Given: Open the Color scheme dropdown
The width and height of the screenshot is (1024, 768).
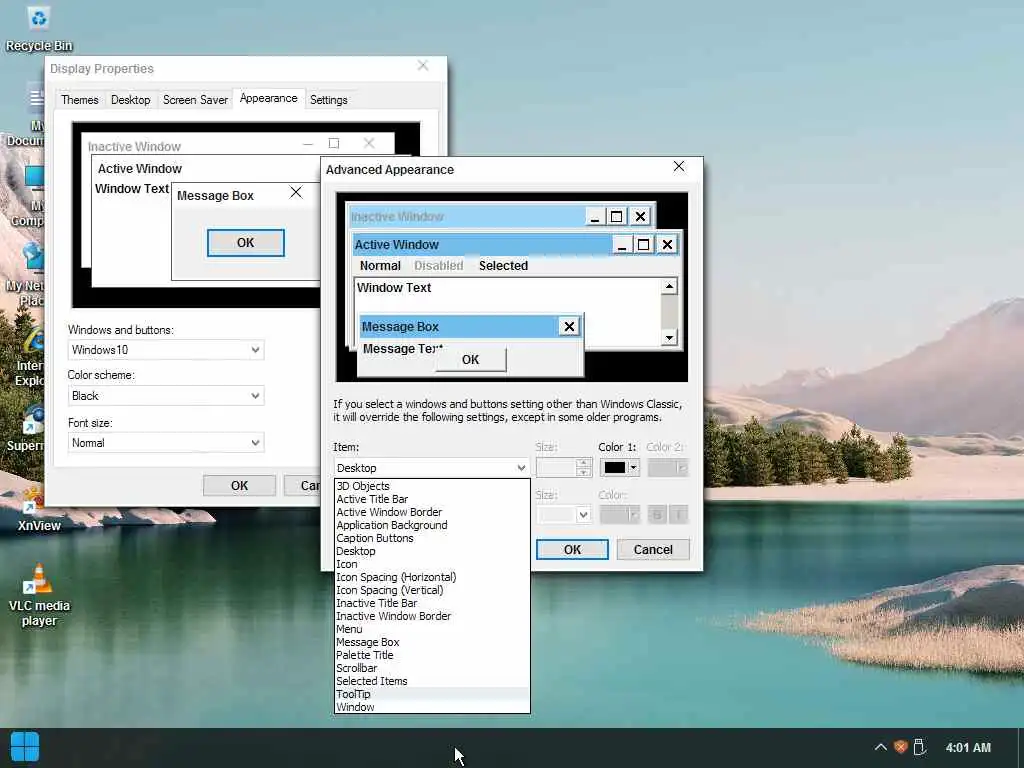Looking at the screenshot, I should pos(166,396).
